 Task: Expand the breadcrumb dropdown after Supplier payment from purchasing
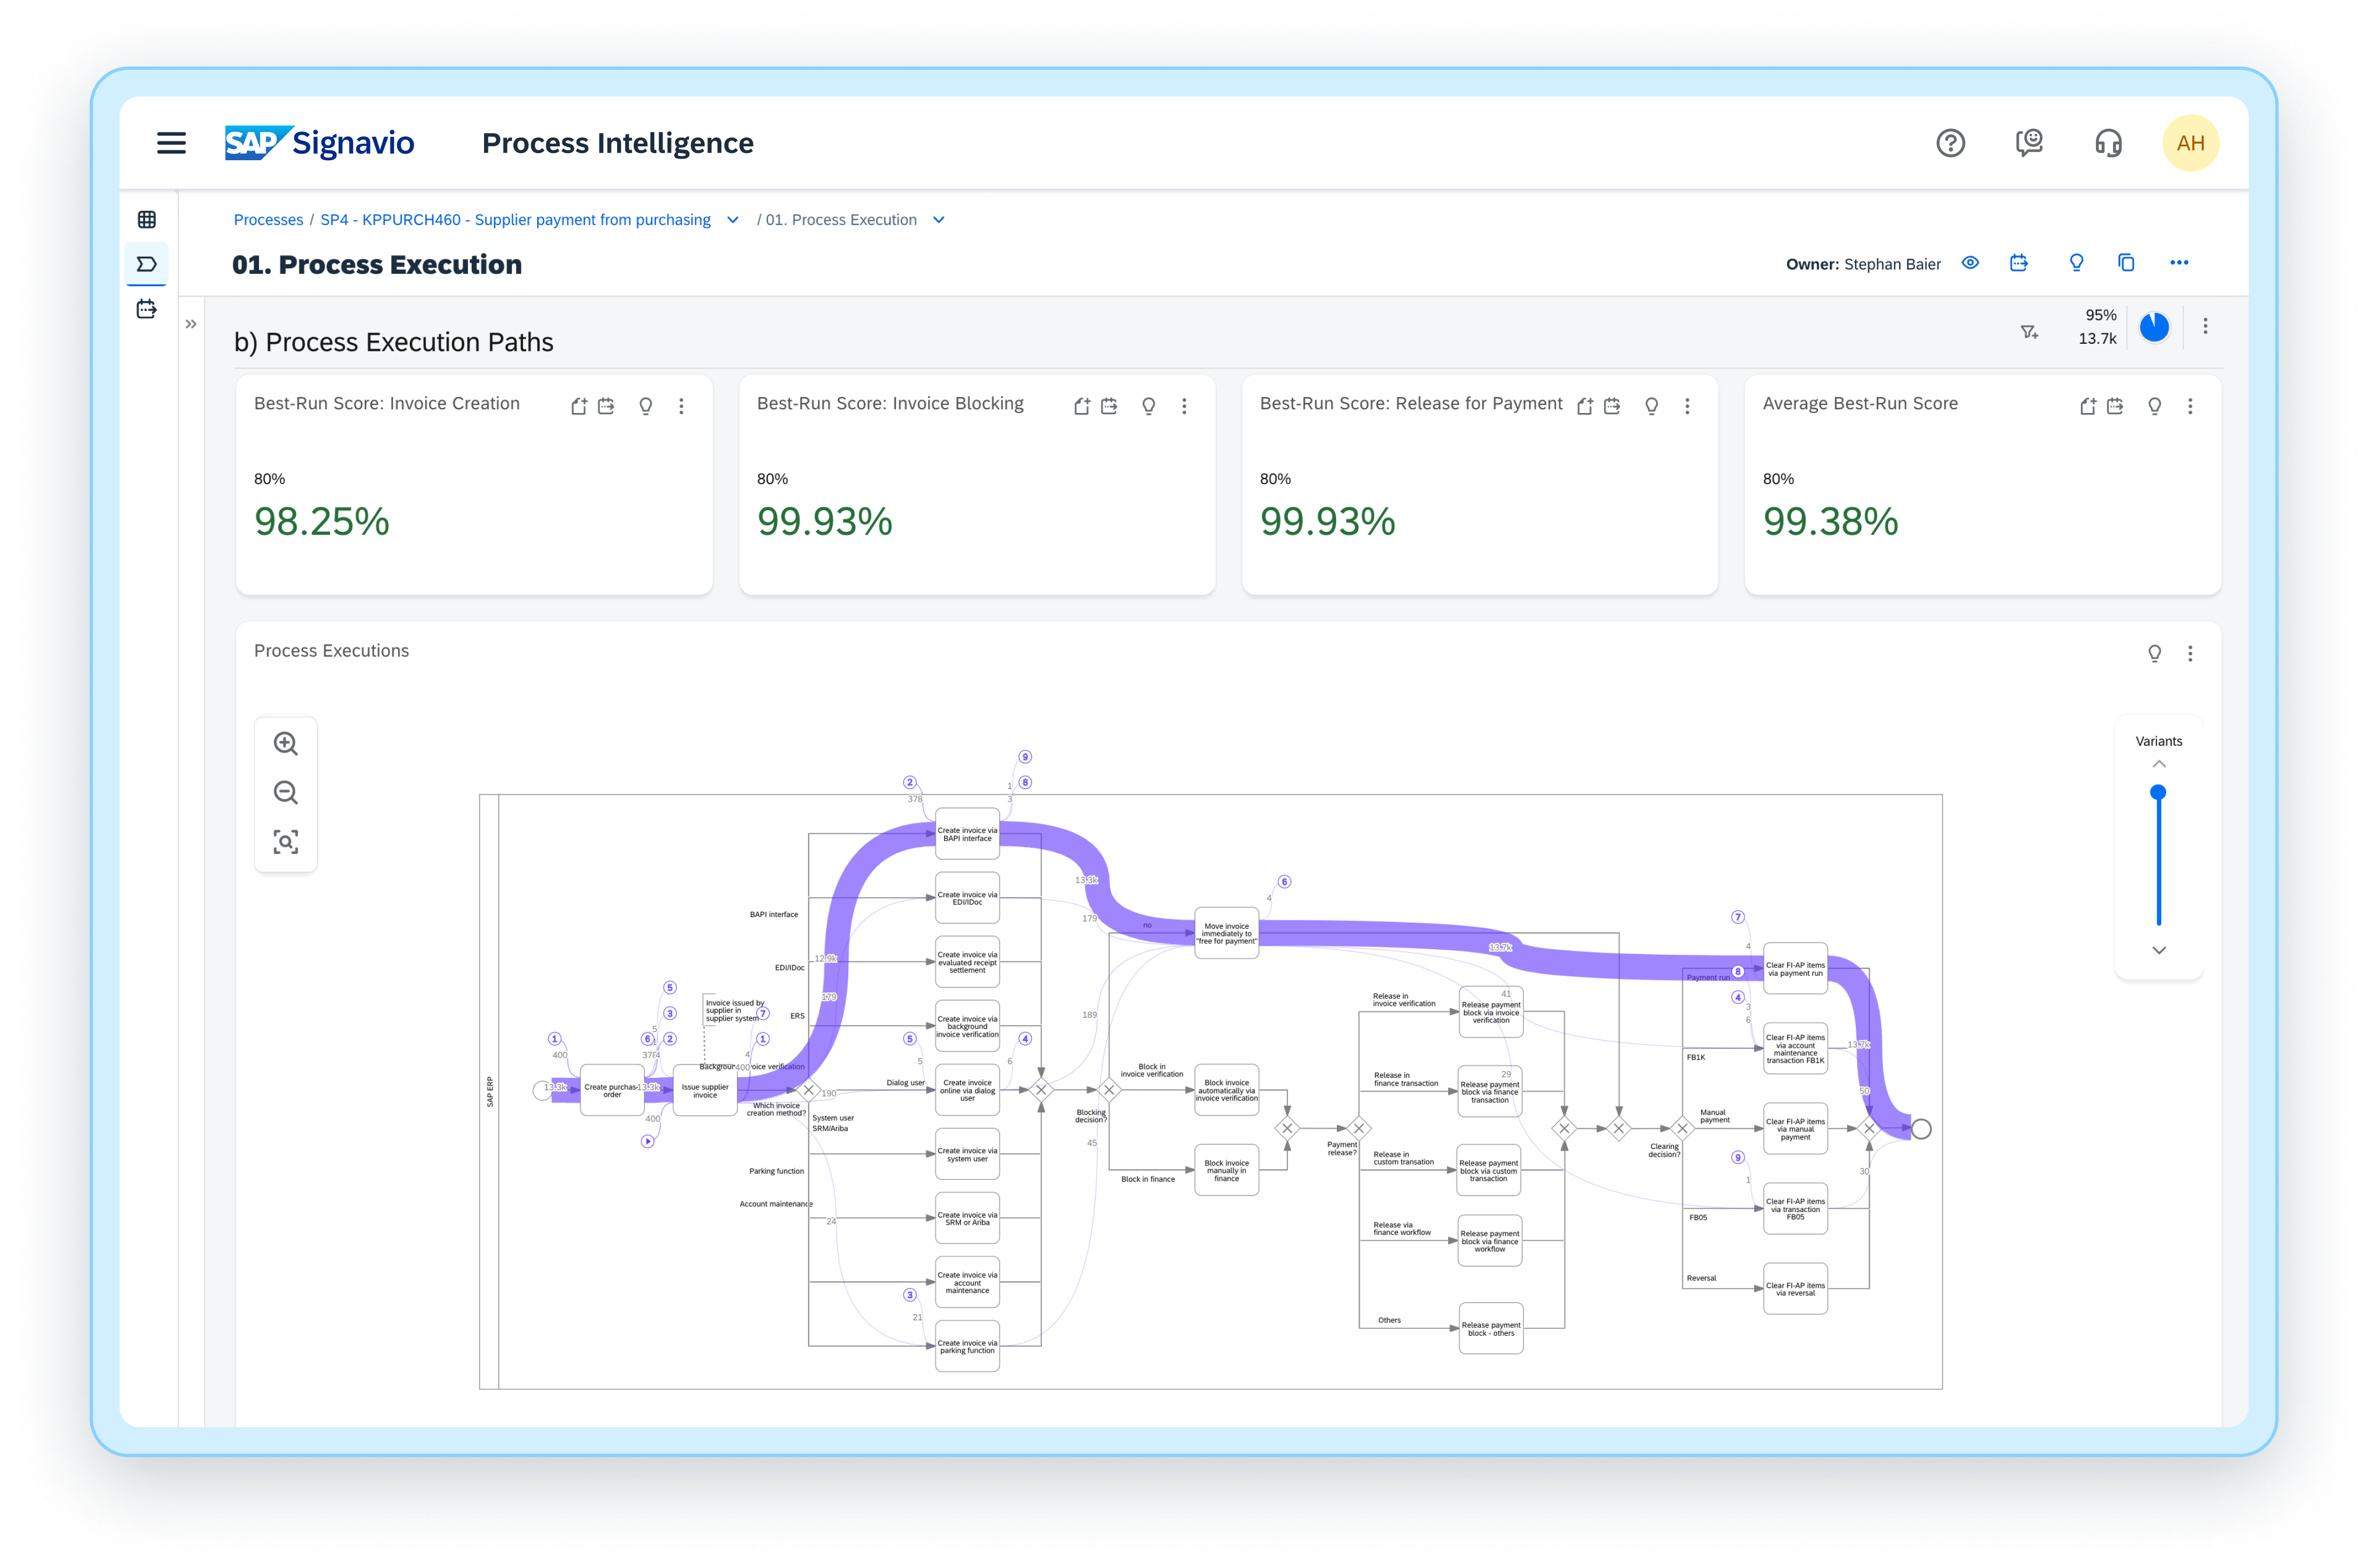click(732, 219)
